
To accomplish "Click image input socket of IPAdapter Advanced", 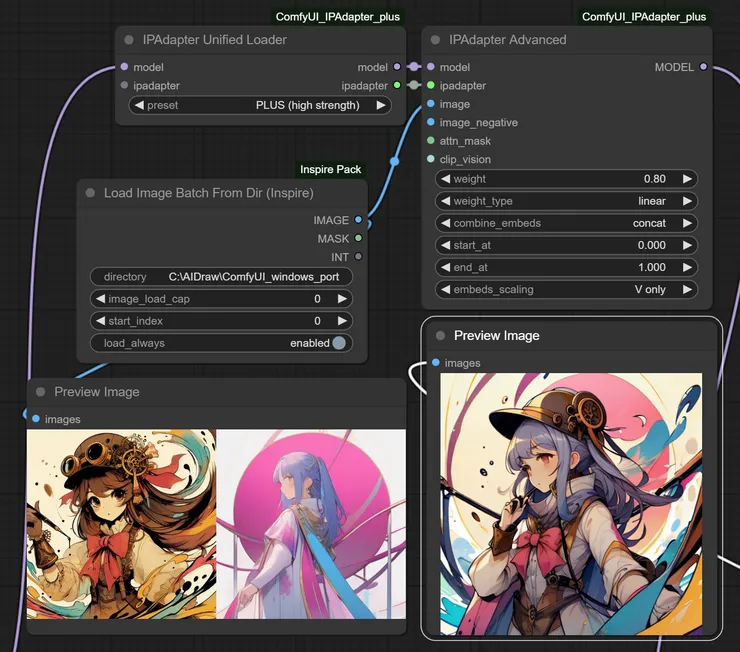I will click(430, 103).
